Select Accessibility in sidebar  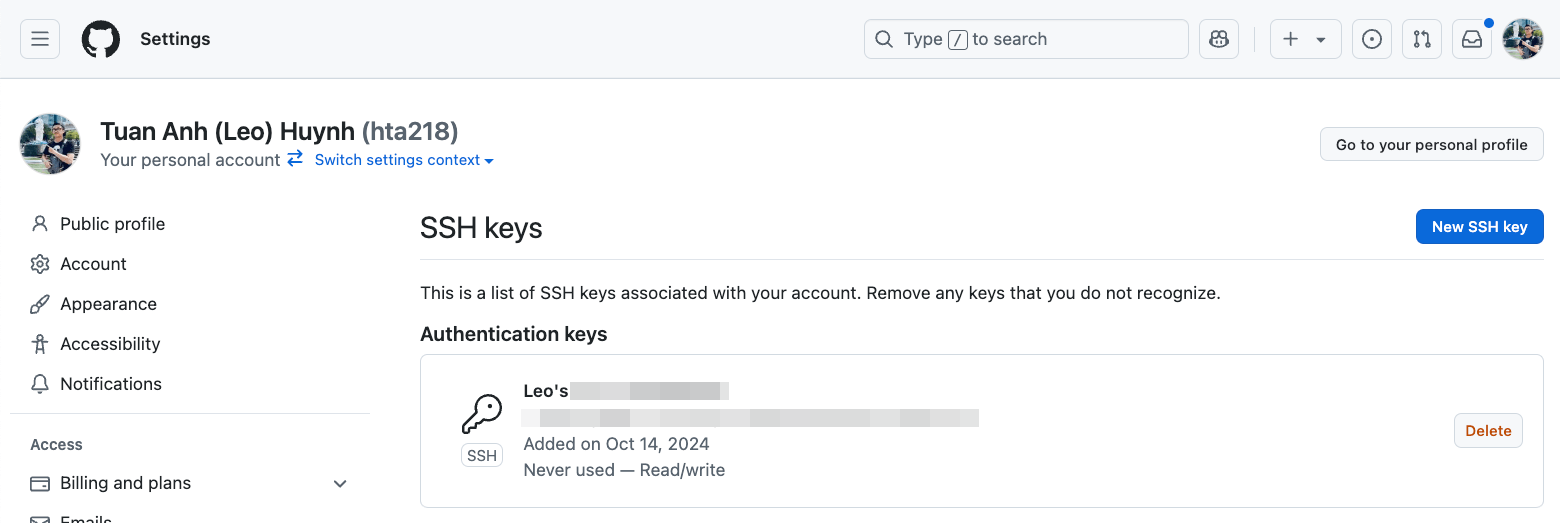click(x=110, y=344)
